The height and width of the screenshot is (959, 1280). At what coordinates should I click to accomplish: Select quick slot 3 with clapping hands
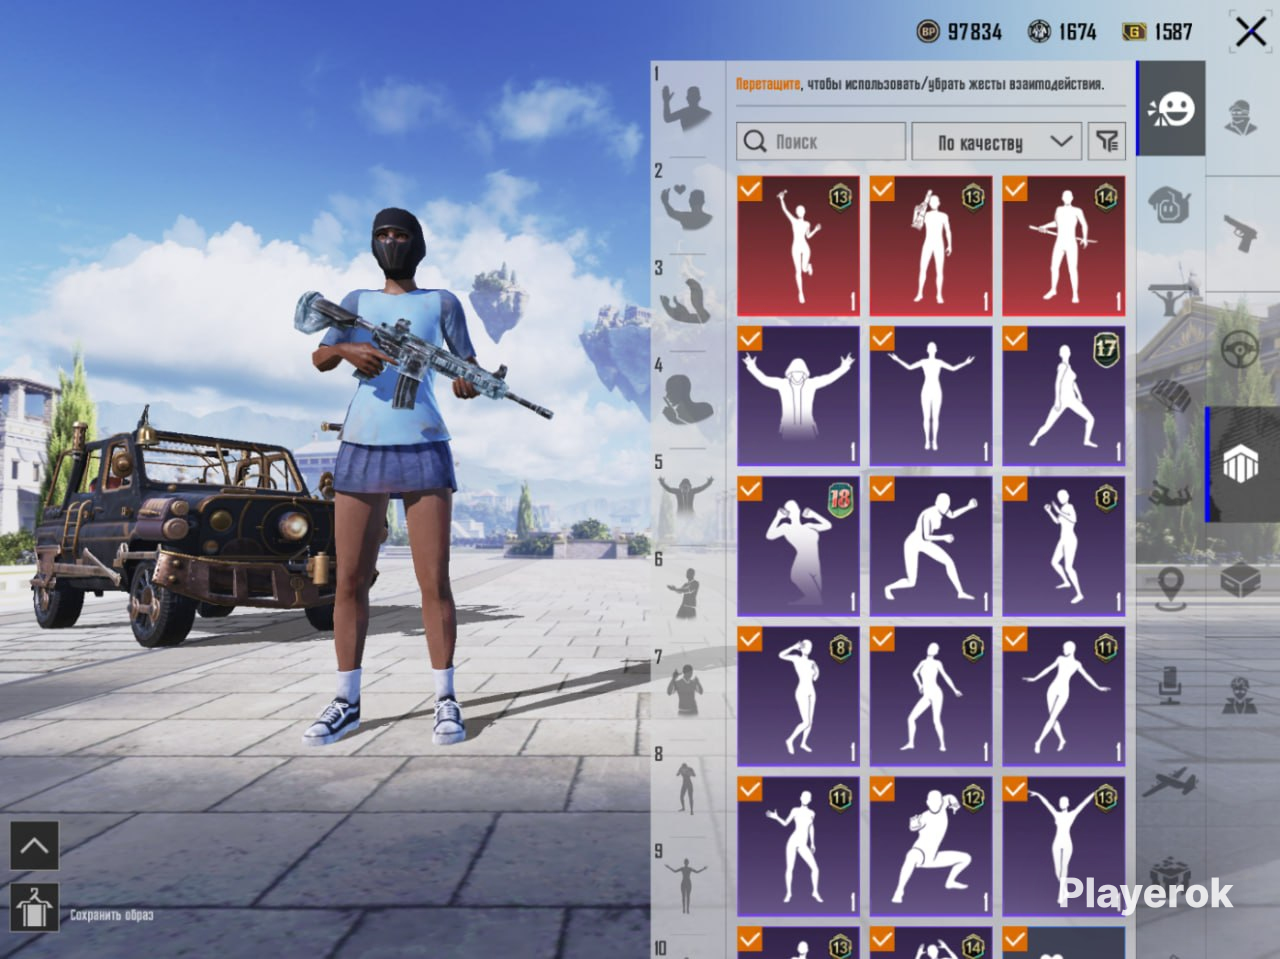pyautogui.click(x=687, y=302)
